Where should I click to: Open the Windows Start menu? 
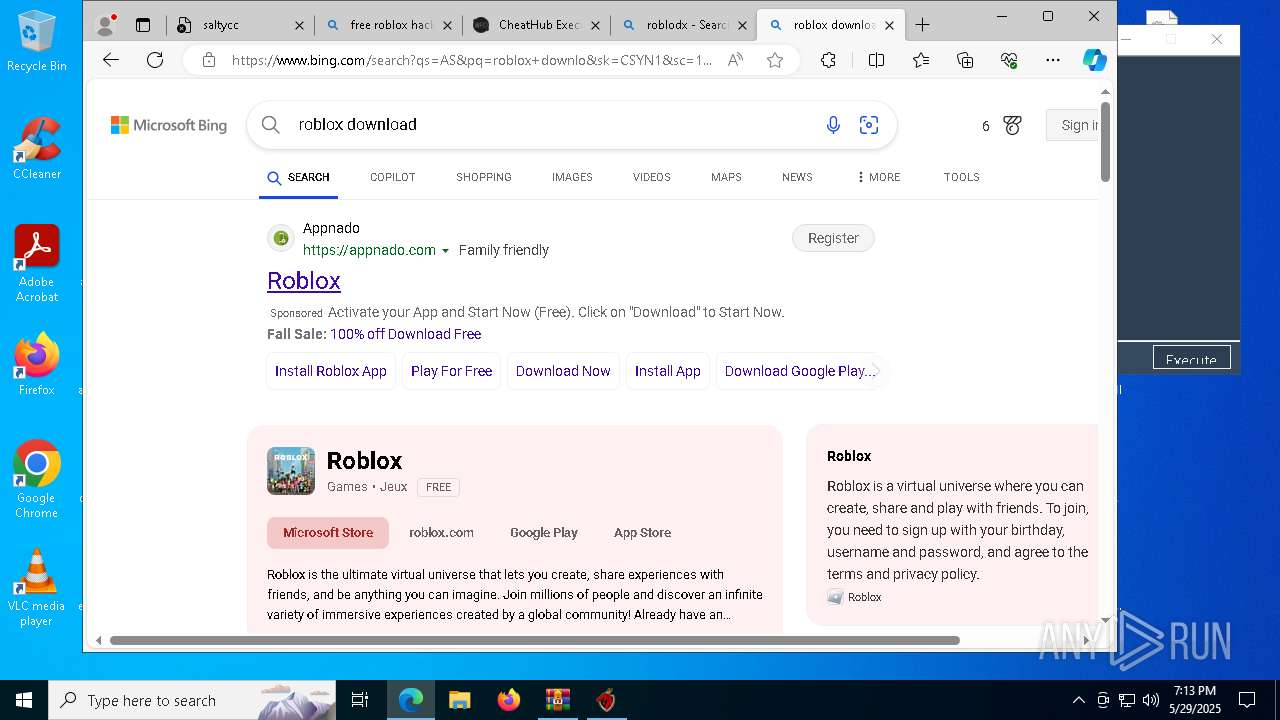click(x=23, y=700)
